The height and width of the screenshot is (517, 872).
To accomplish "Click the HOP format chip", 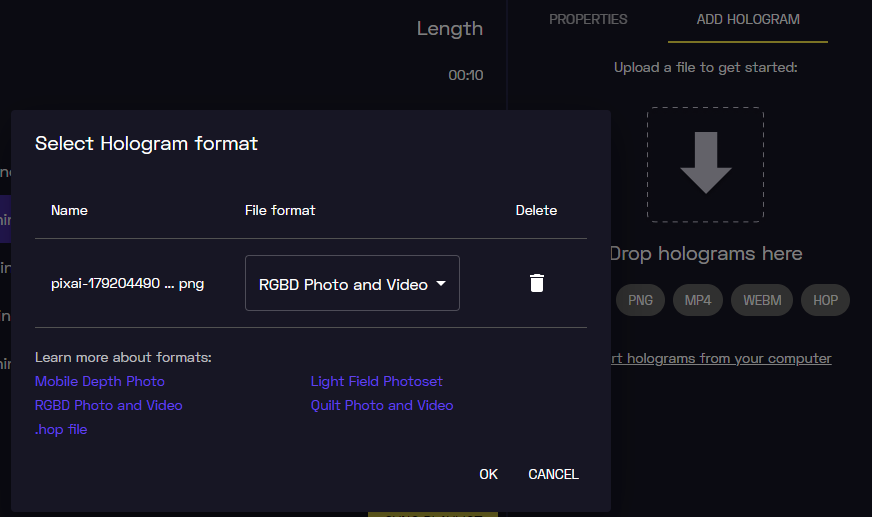I will 825,300.
